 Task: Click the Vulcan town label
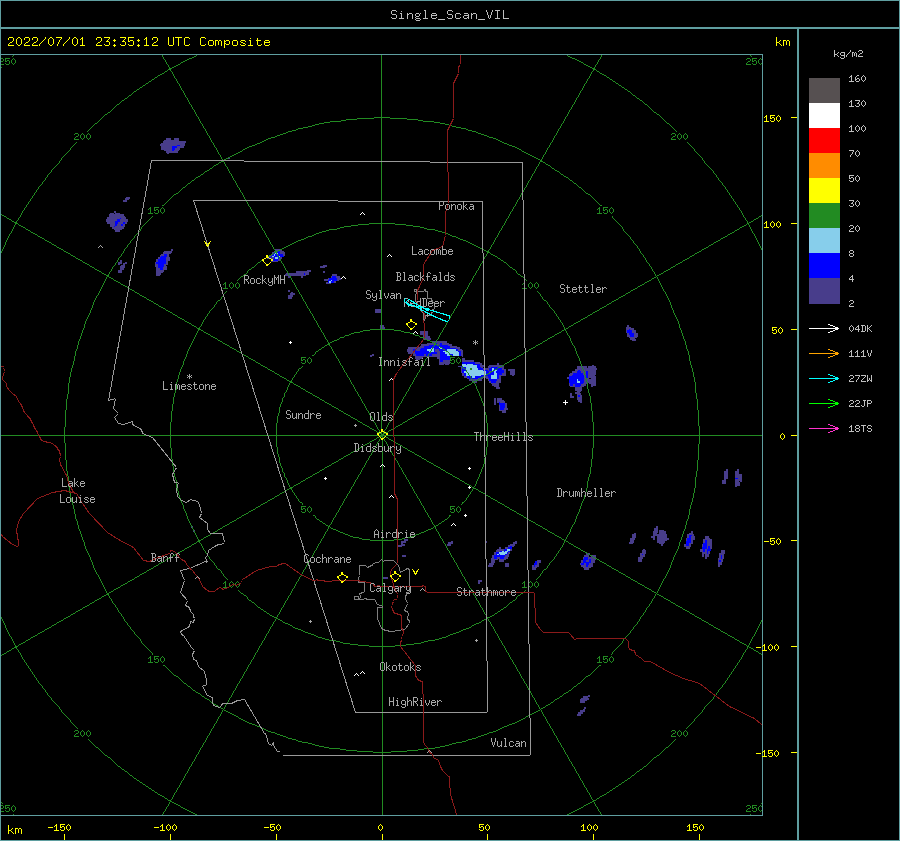508,743
